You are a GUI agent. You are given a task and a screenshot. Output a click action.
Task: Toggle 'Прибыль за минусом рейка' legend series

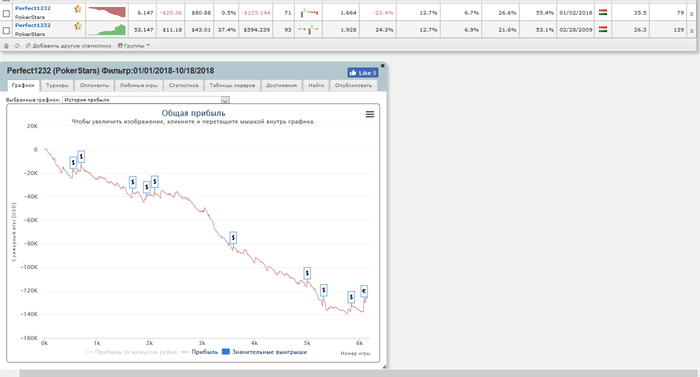131,352
